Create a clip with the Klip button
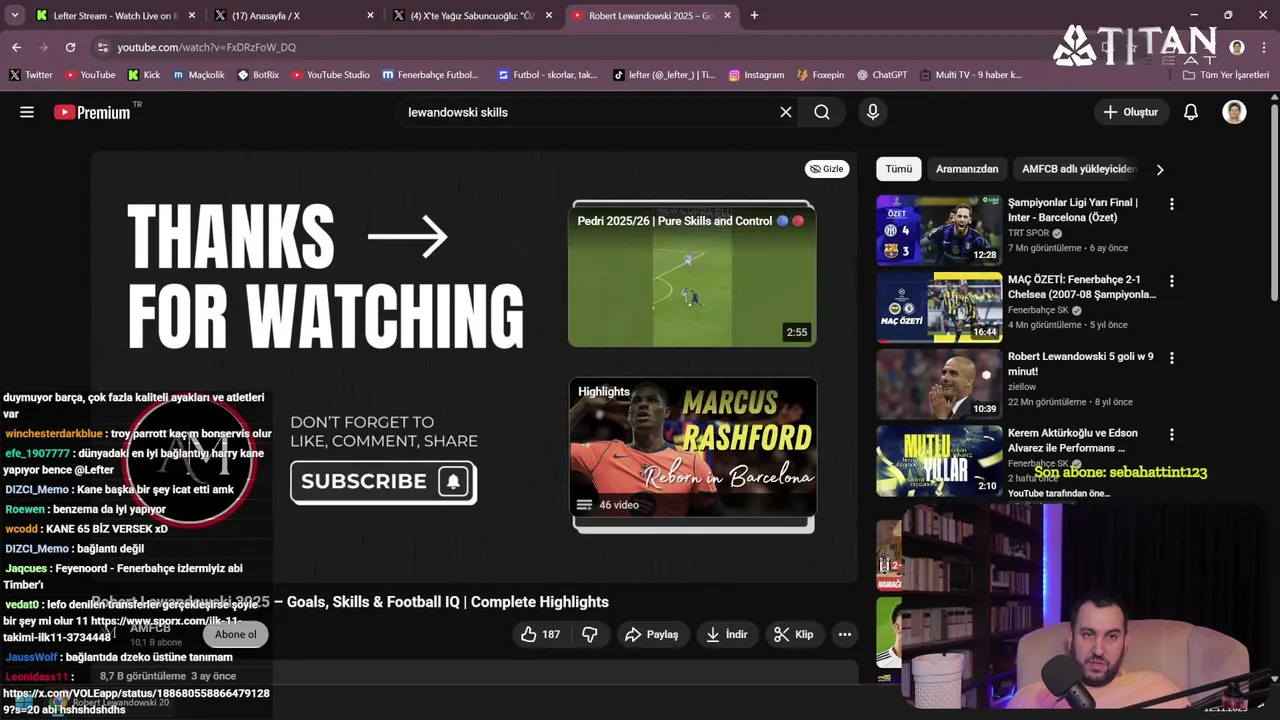1280x720 pixels. click(x=794, y=634)
